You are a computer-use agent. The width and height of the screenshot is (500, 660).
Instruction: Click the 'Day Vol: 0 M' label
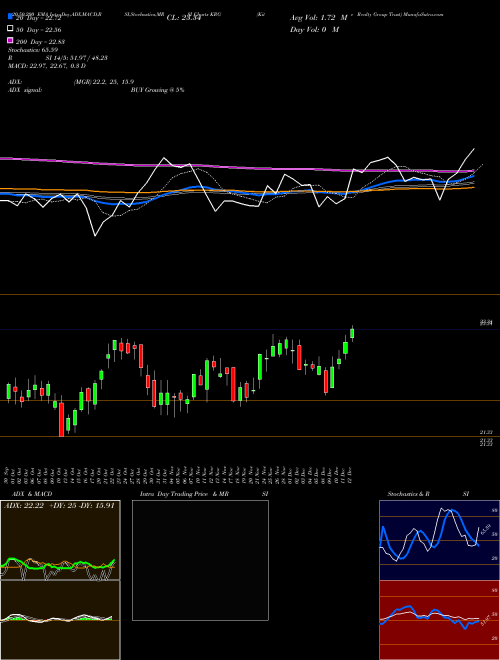pos(314,29)
